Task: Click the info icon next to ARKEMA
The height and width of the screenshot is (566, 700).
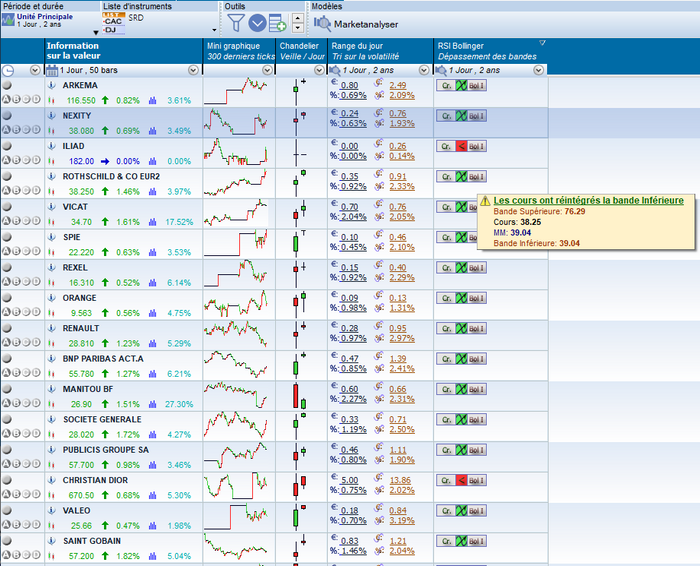Action: (x=52, y=85)
